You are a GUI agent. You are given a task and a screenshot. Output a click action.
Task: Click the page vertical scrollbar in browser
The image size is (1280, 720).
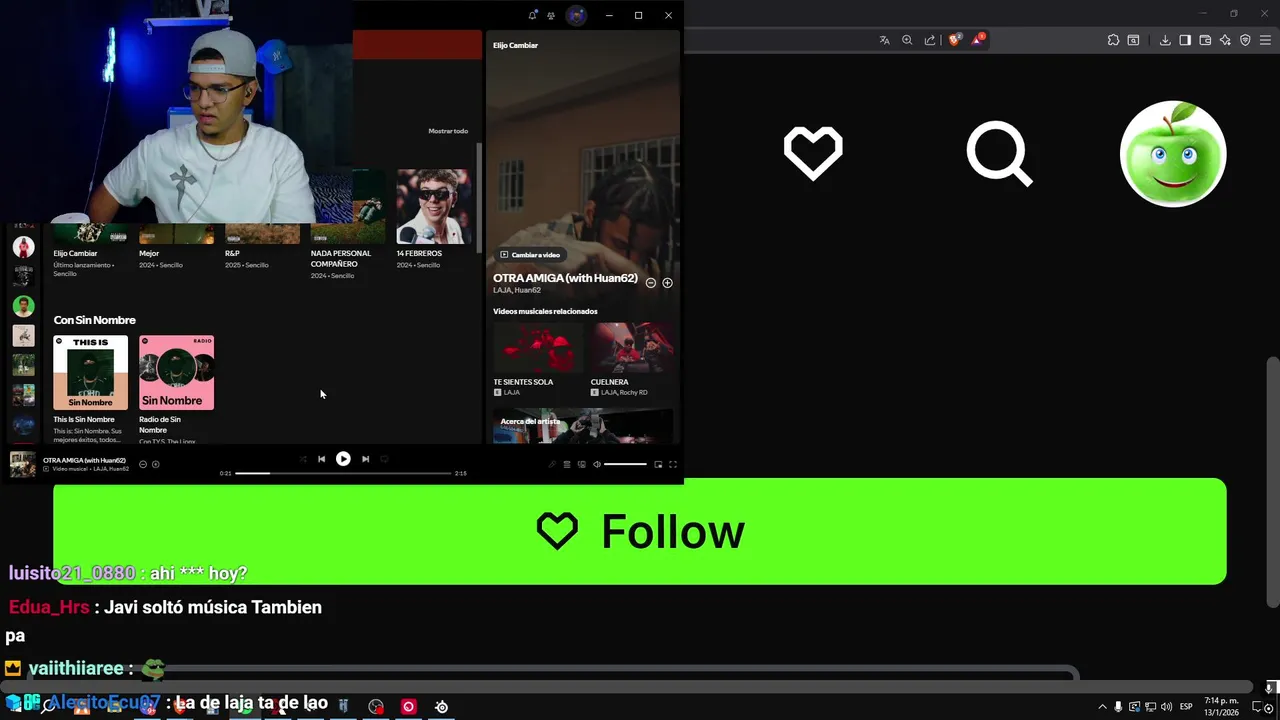click(x=1273, y=482)
